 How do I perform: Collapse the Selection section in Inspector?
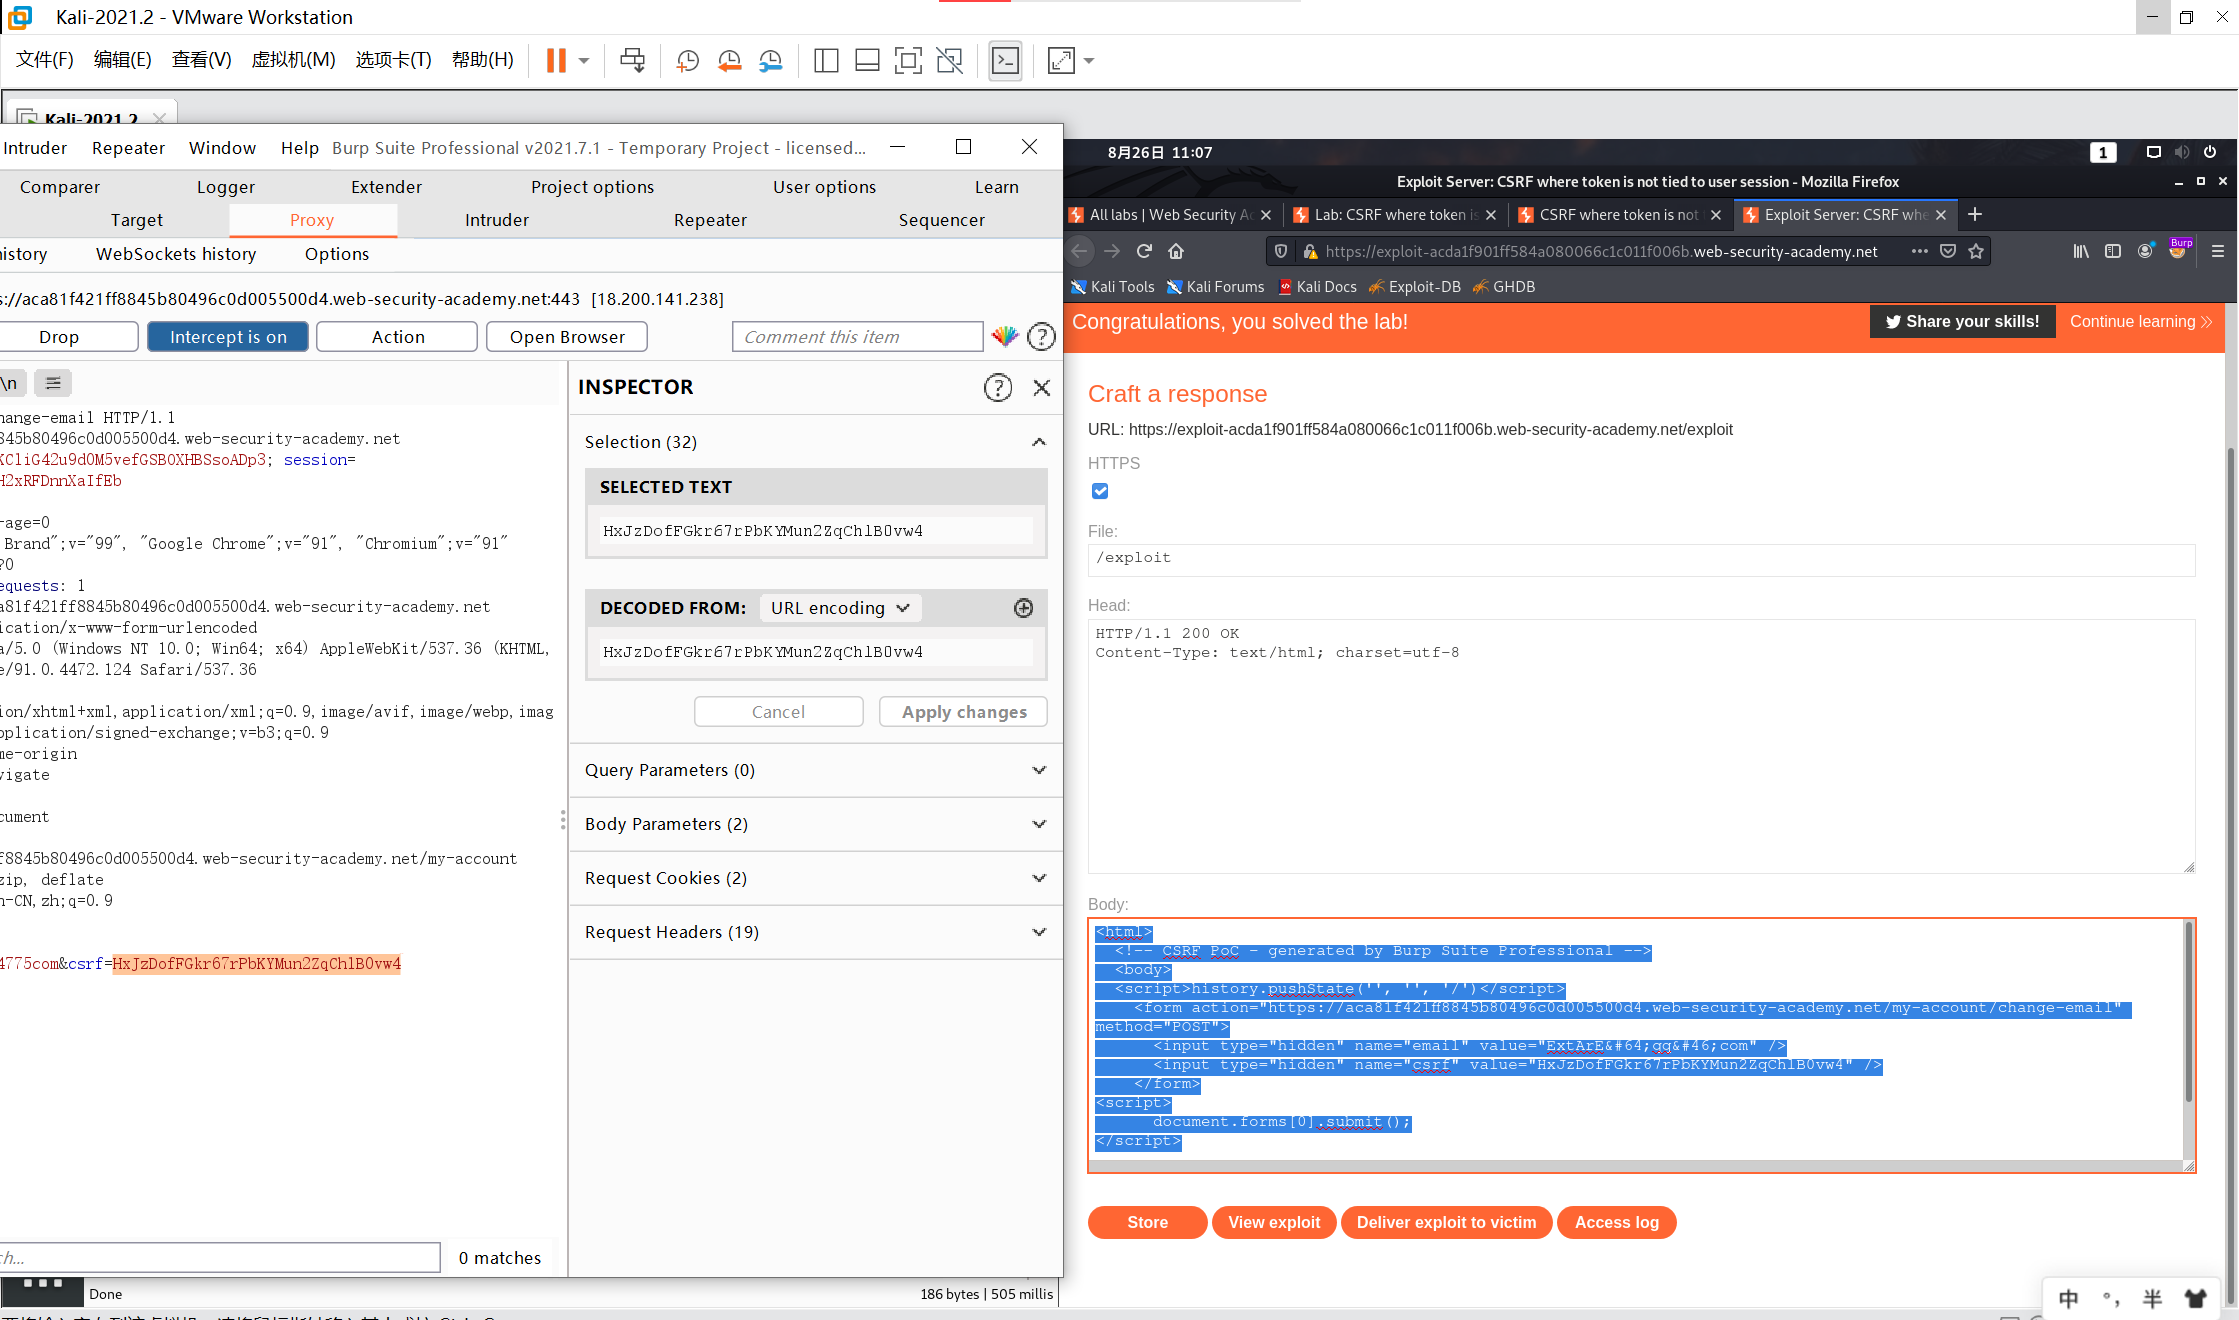pos(1039,441)
